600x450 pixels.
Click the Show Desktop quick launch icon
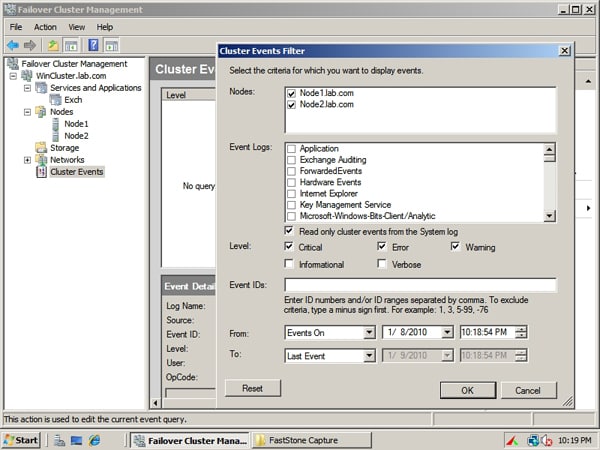77,441
